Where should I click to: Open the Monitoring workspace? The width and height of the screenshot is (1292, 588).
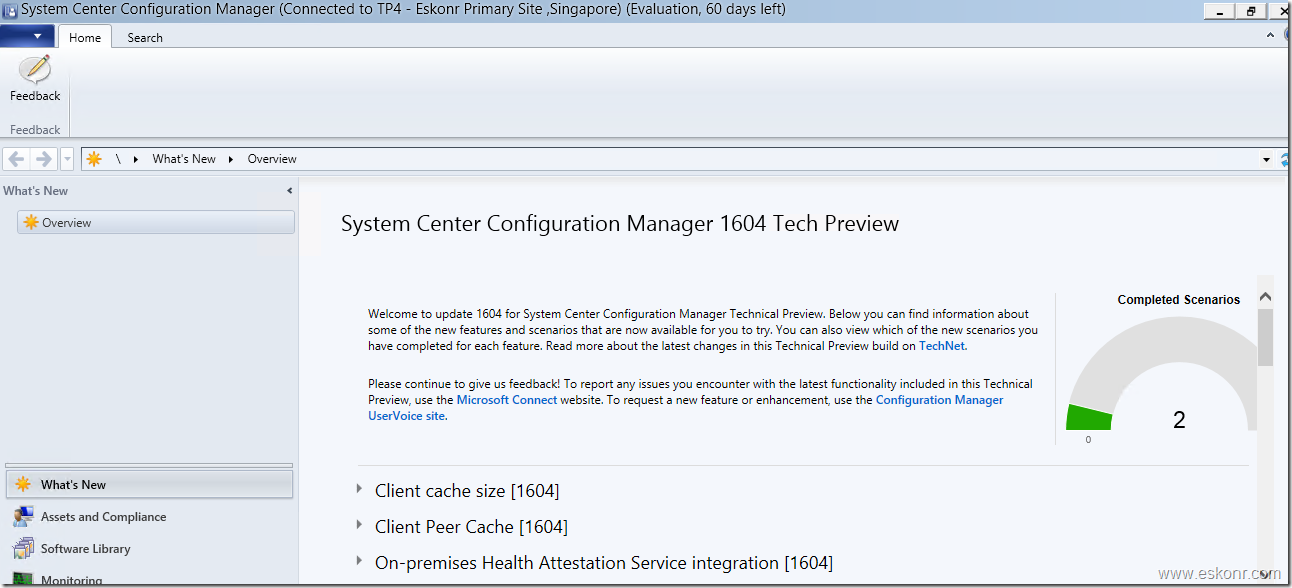(x=71, y=579)
